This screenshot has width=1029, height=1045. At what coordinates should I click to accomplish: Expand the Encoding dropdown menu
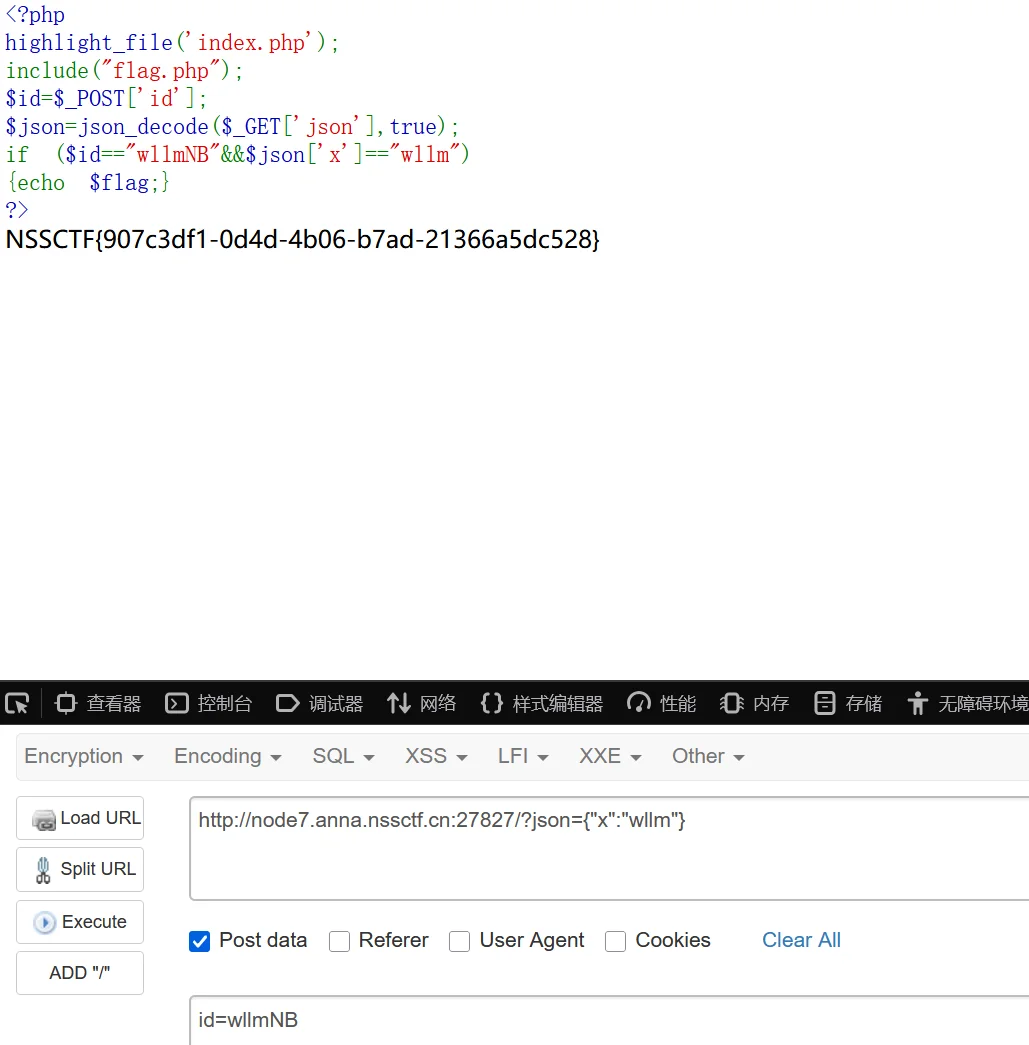point(227,756)
